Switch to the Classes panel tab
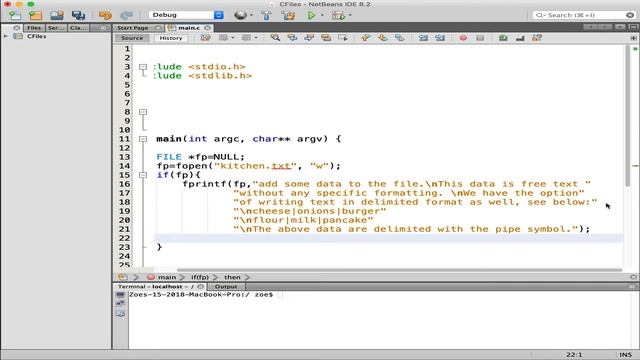 pyautogui.click(x=78, y=28)
